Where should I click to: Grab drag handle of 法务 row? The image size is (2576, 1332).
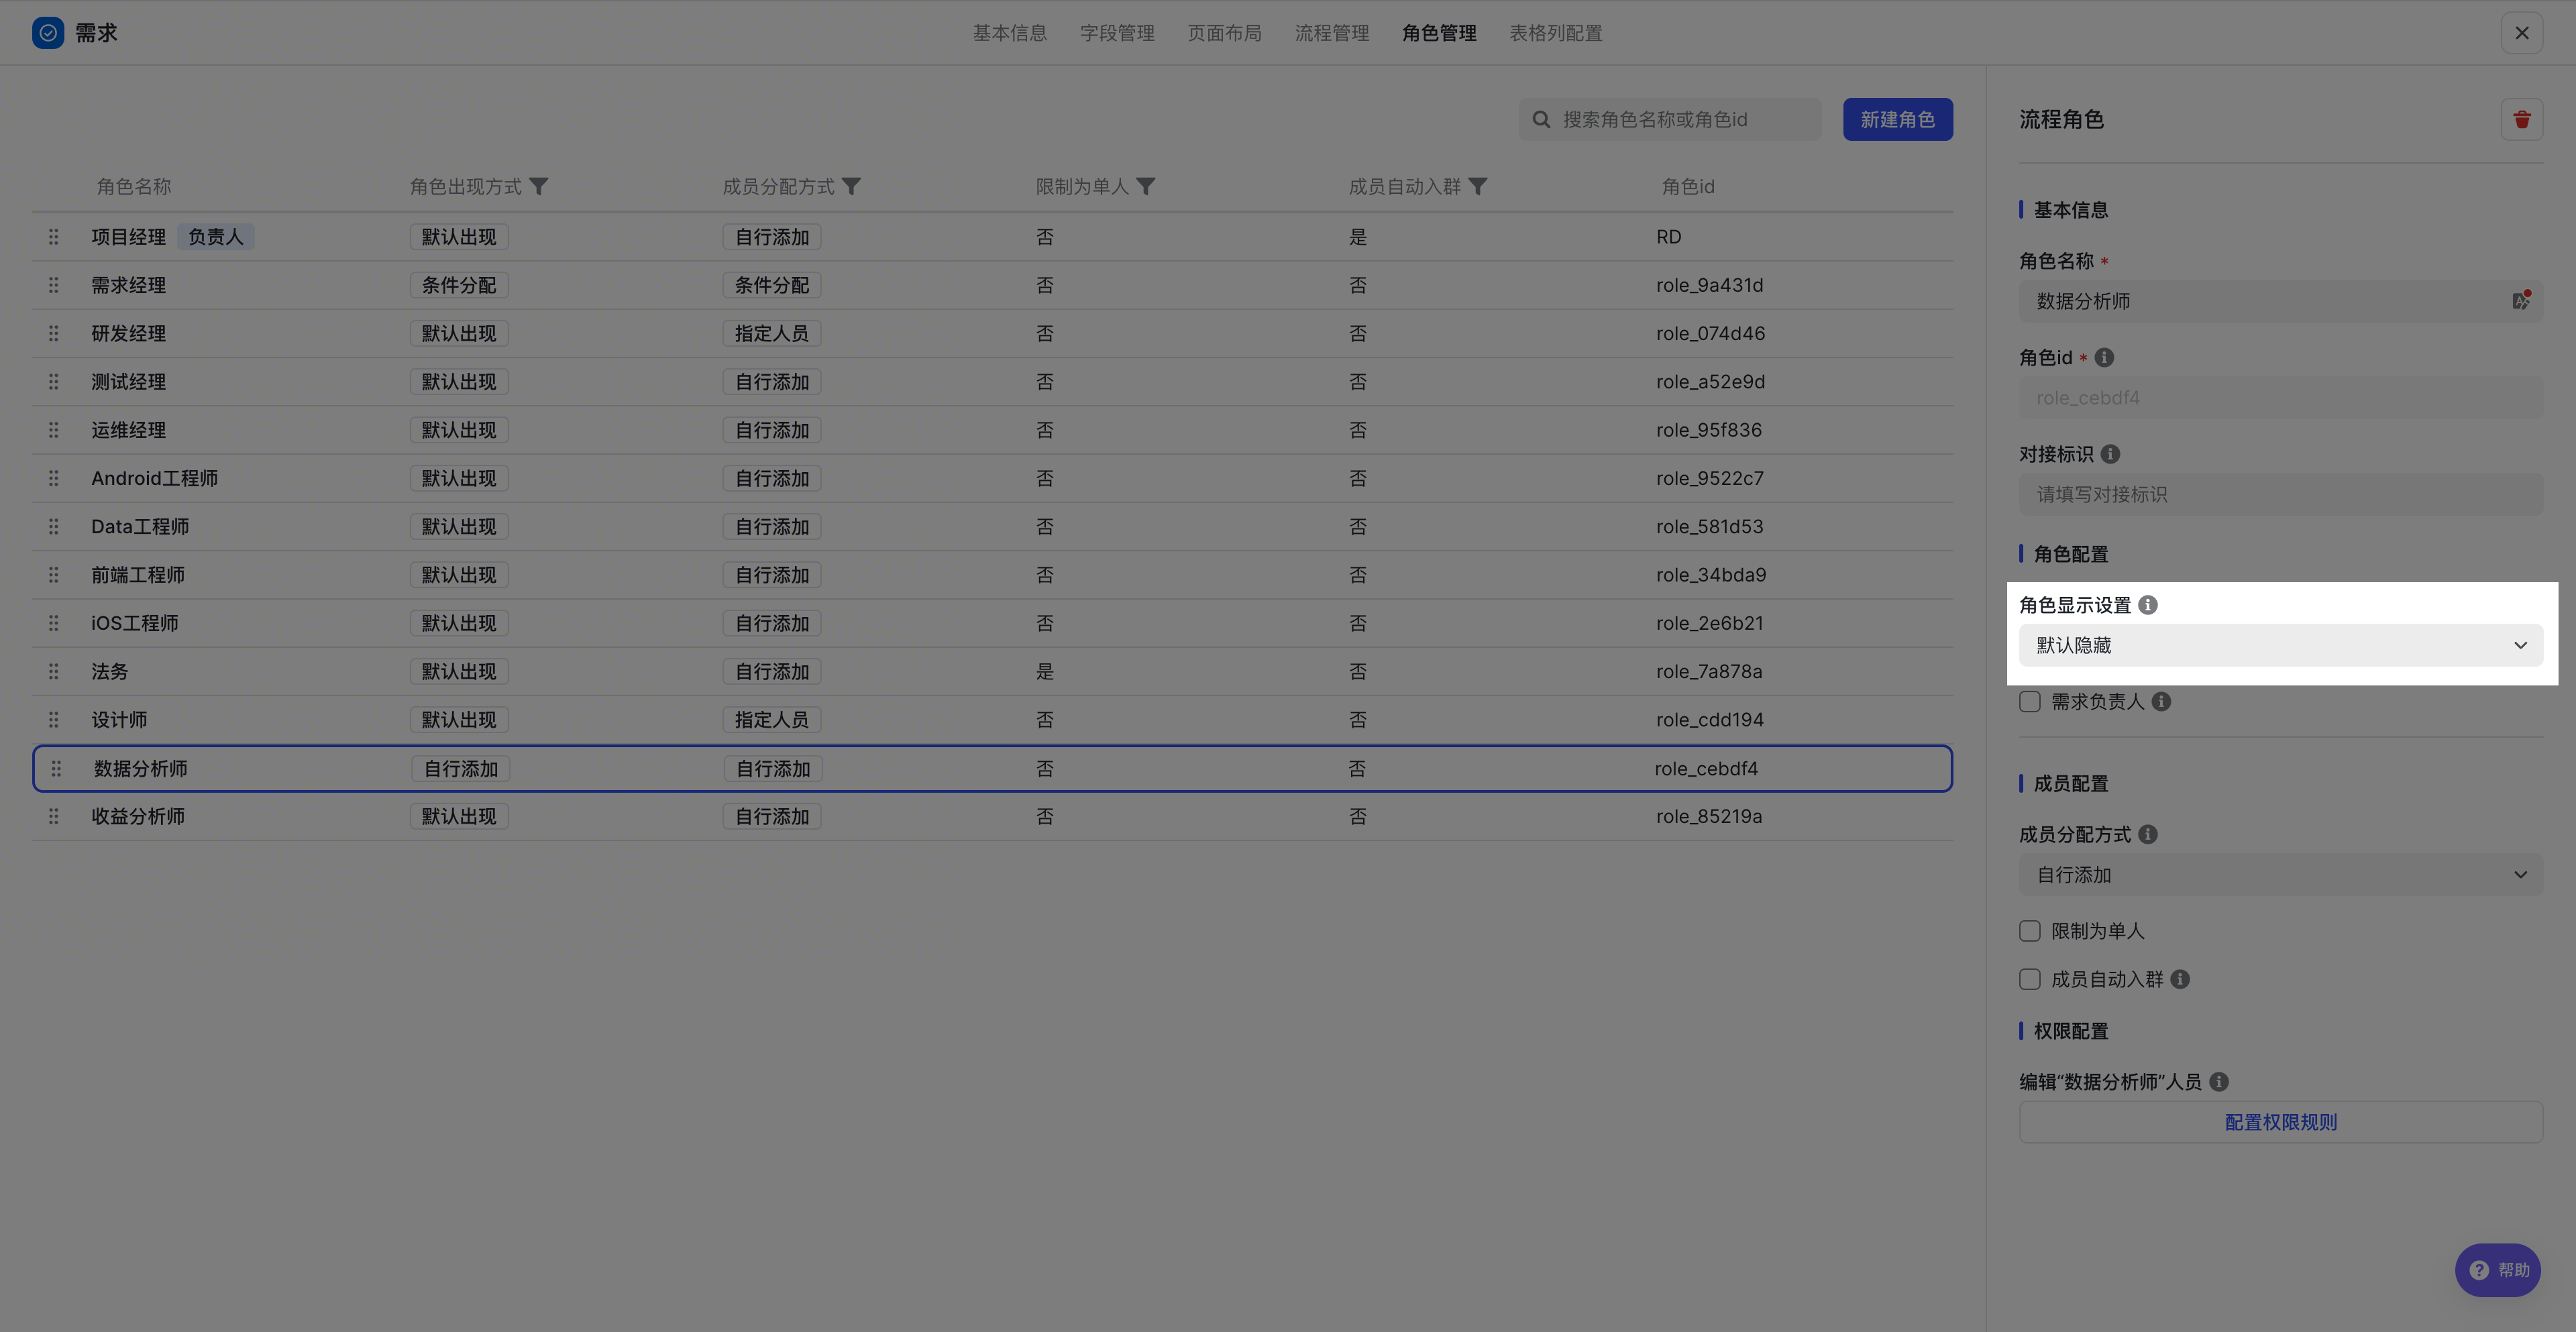(x=54, y=672)
